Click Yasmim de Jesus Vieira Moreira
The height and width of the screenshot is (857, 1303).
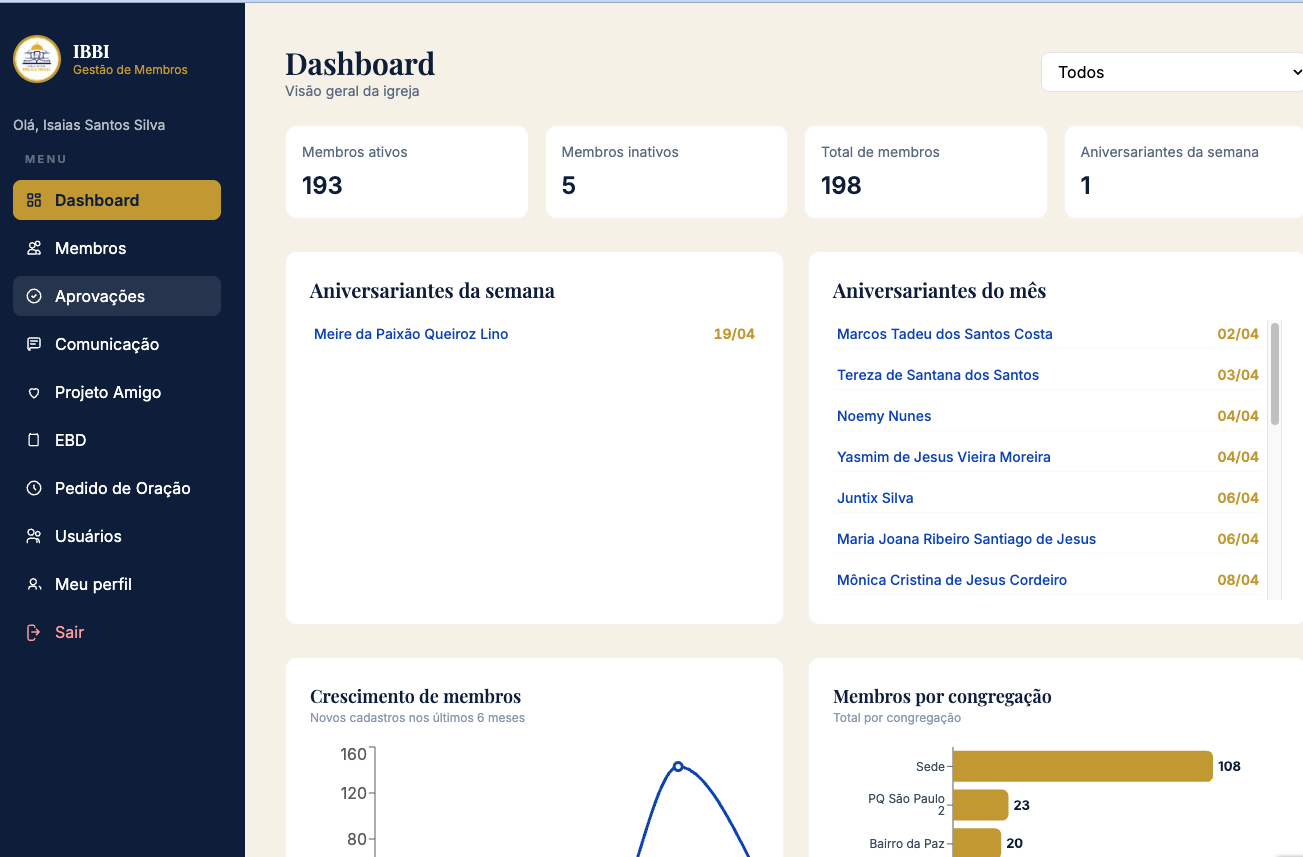pyautogui.click(x=944, y=457)
